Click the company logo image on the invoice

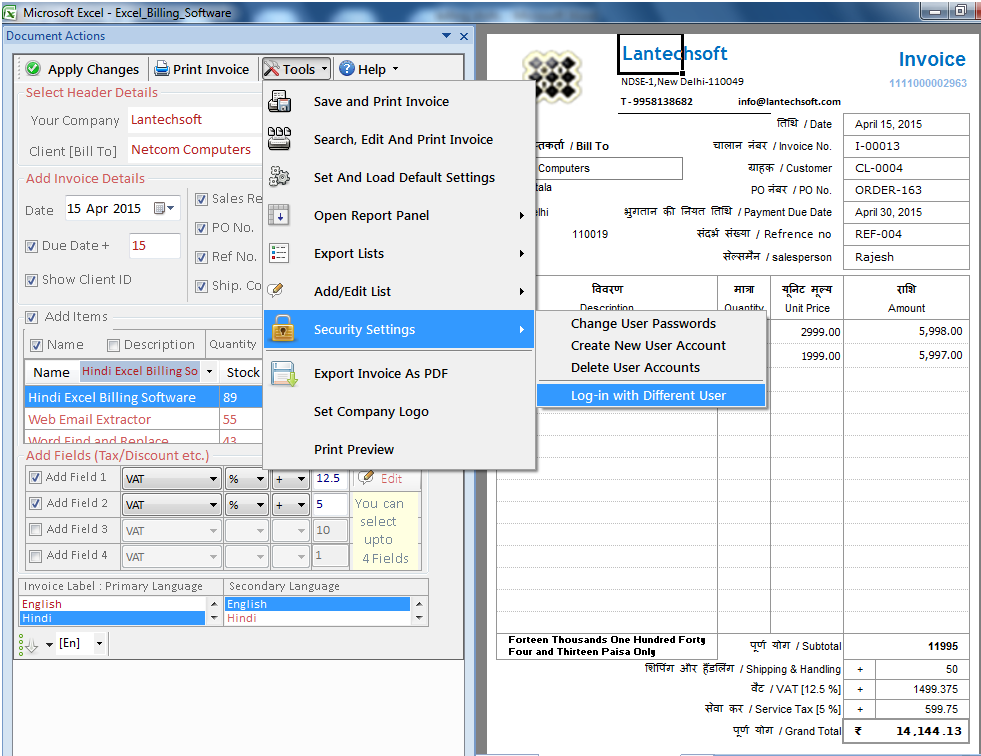(552, 76)
